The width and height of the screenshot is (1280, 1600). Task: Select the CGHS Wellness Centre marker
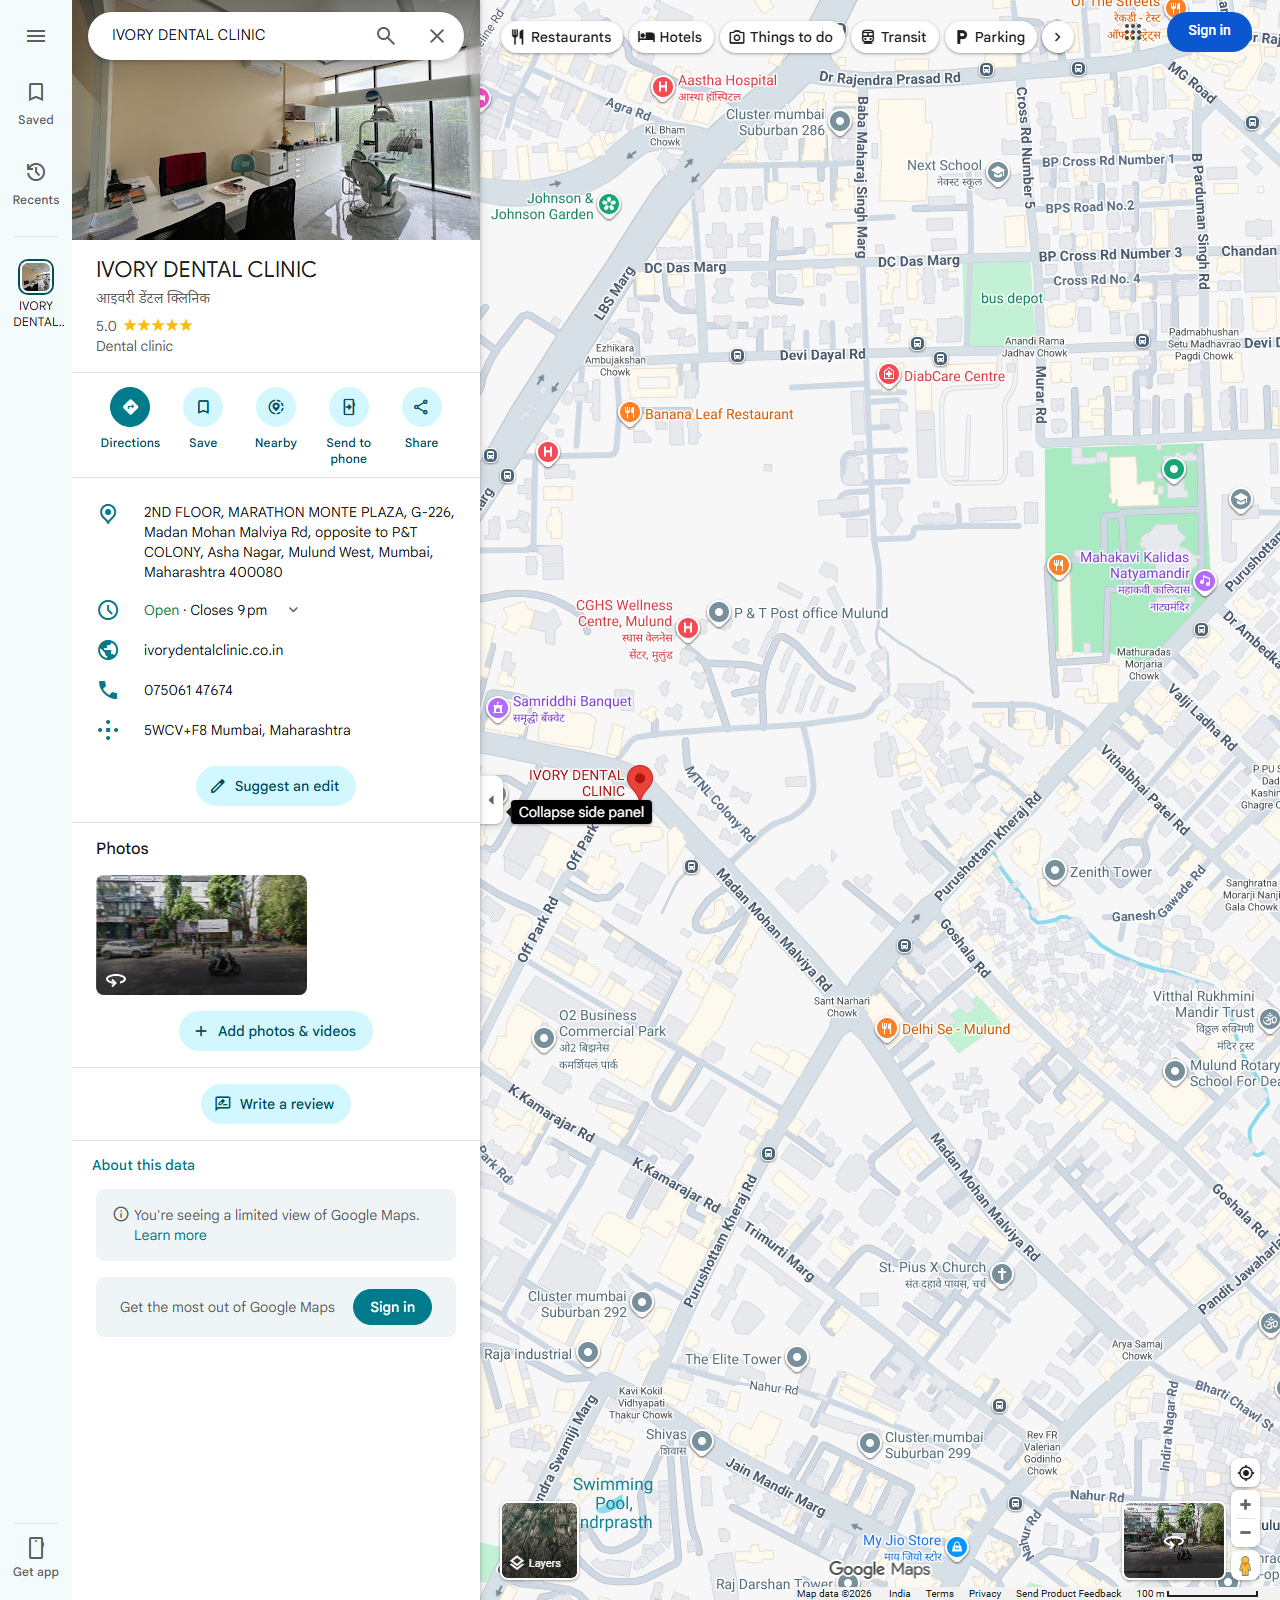coord(688,628)
